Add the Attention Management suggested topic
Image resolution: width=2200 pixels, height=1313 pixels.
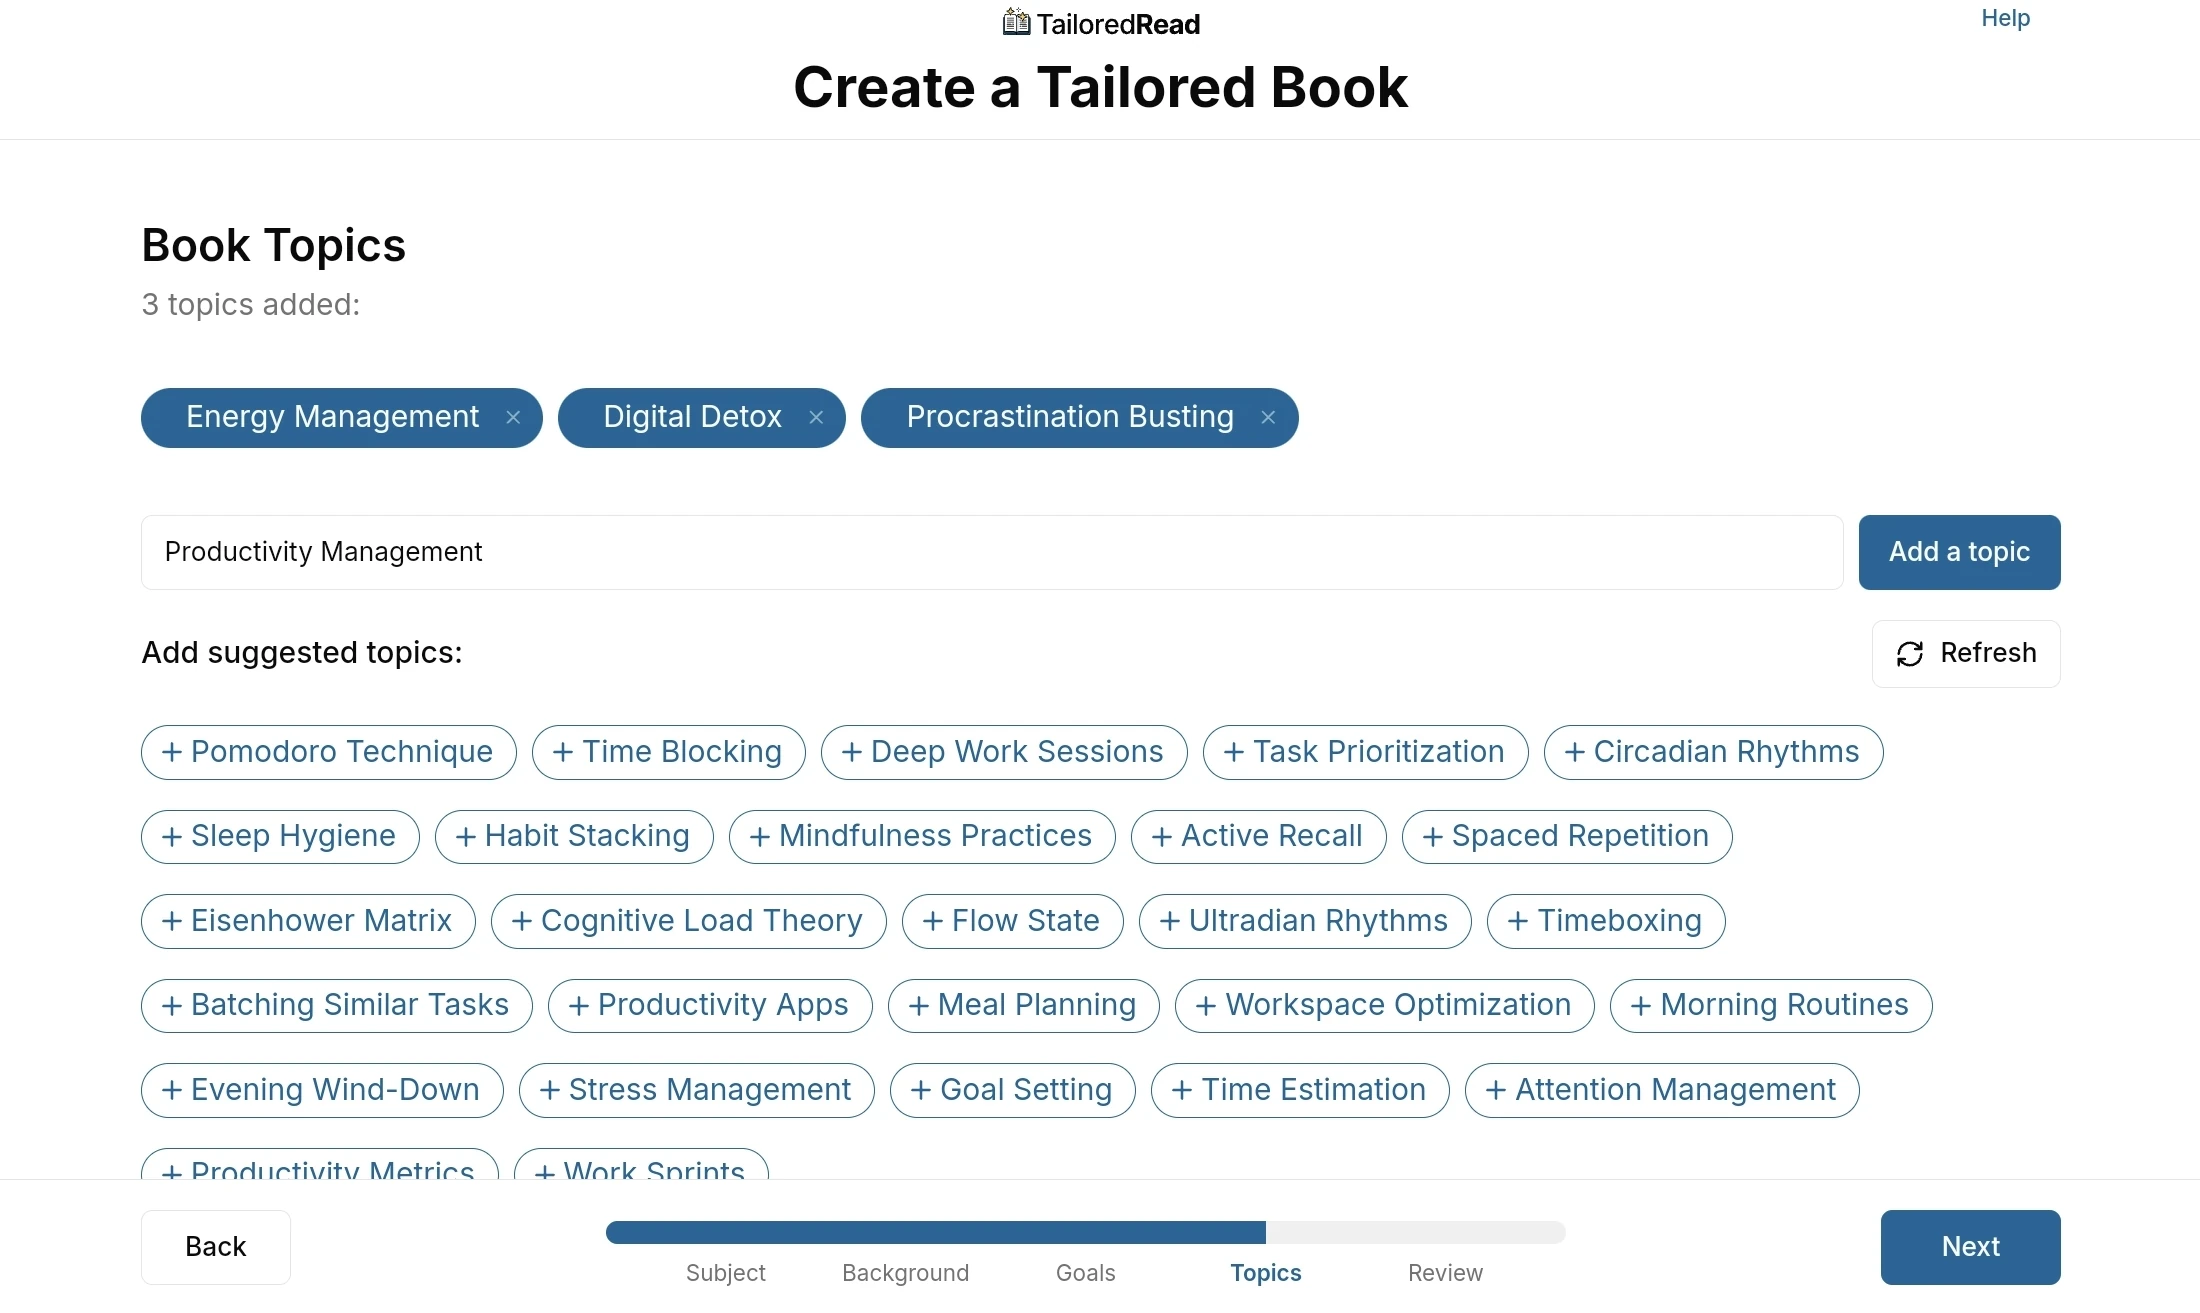(1661, 1090)
